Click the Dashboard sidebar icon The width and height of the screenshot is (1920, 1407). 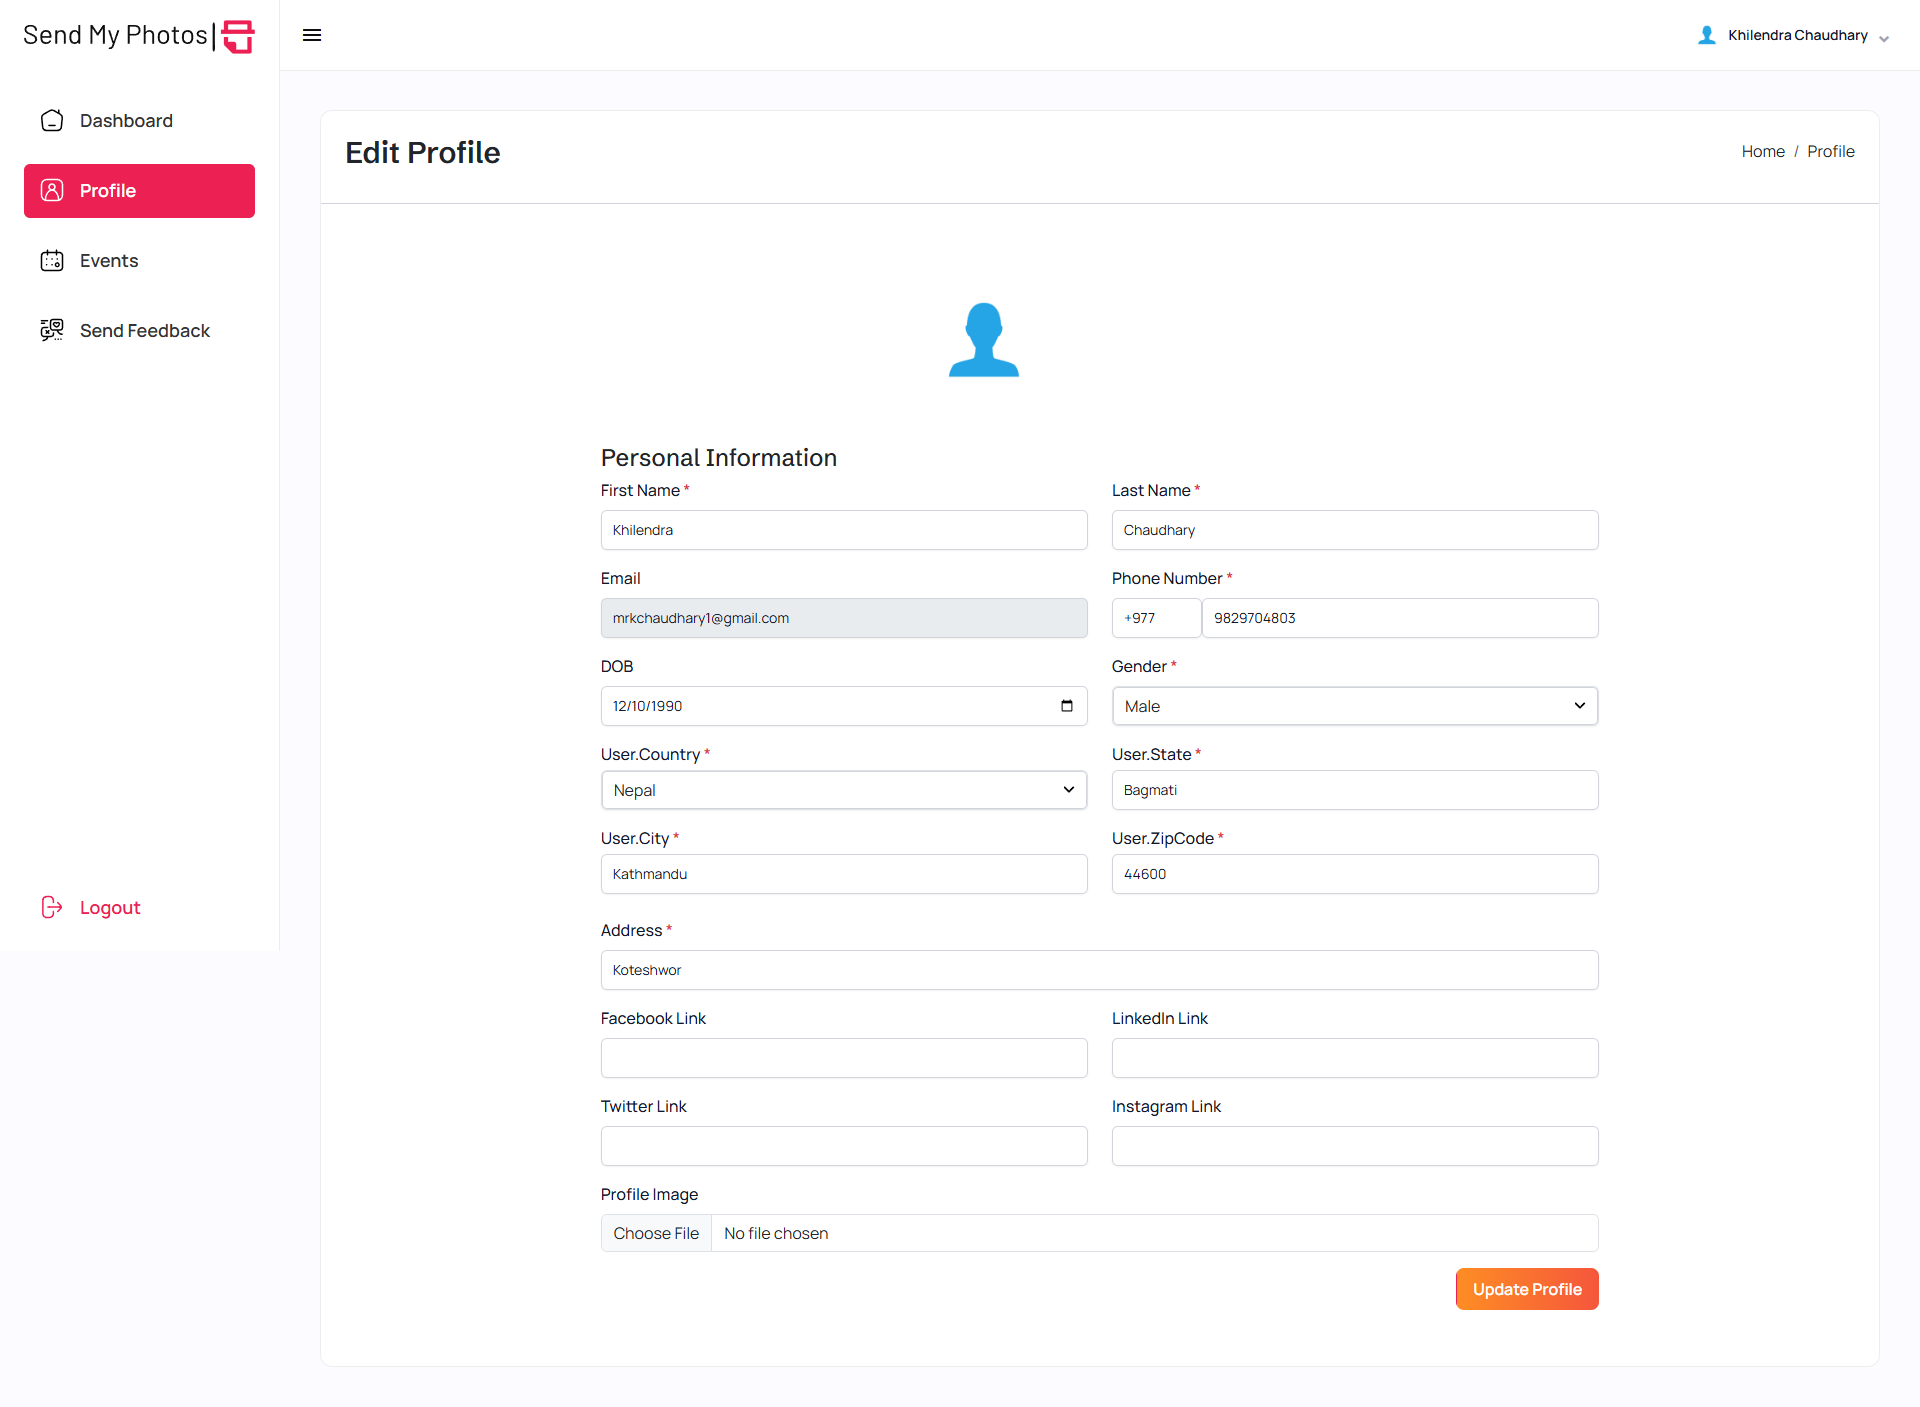(x=52, y=121)
